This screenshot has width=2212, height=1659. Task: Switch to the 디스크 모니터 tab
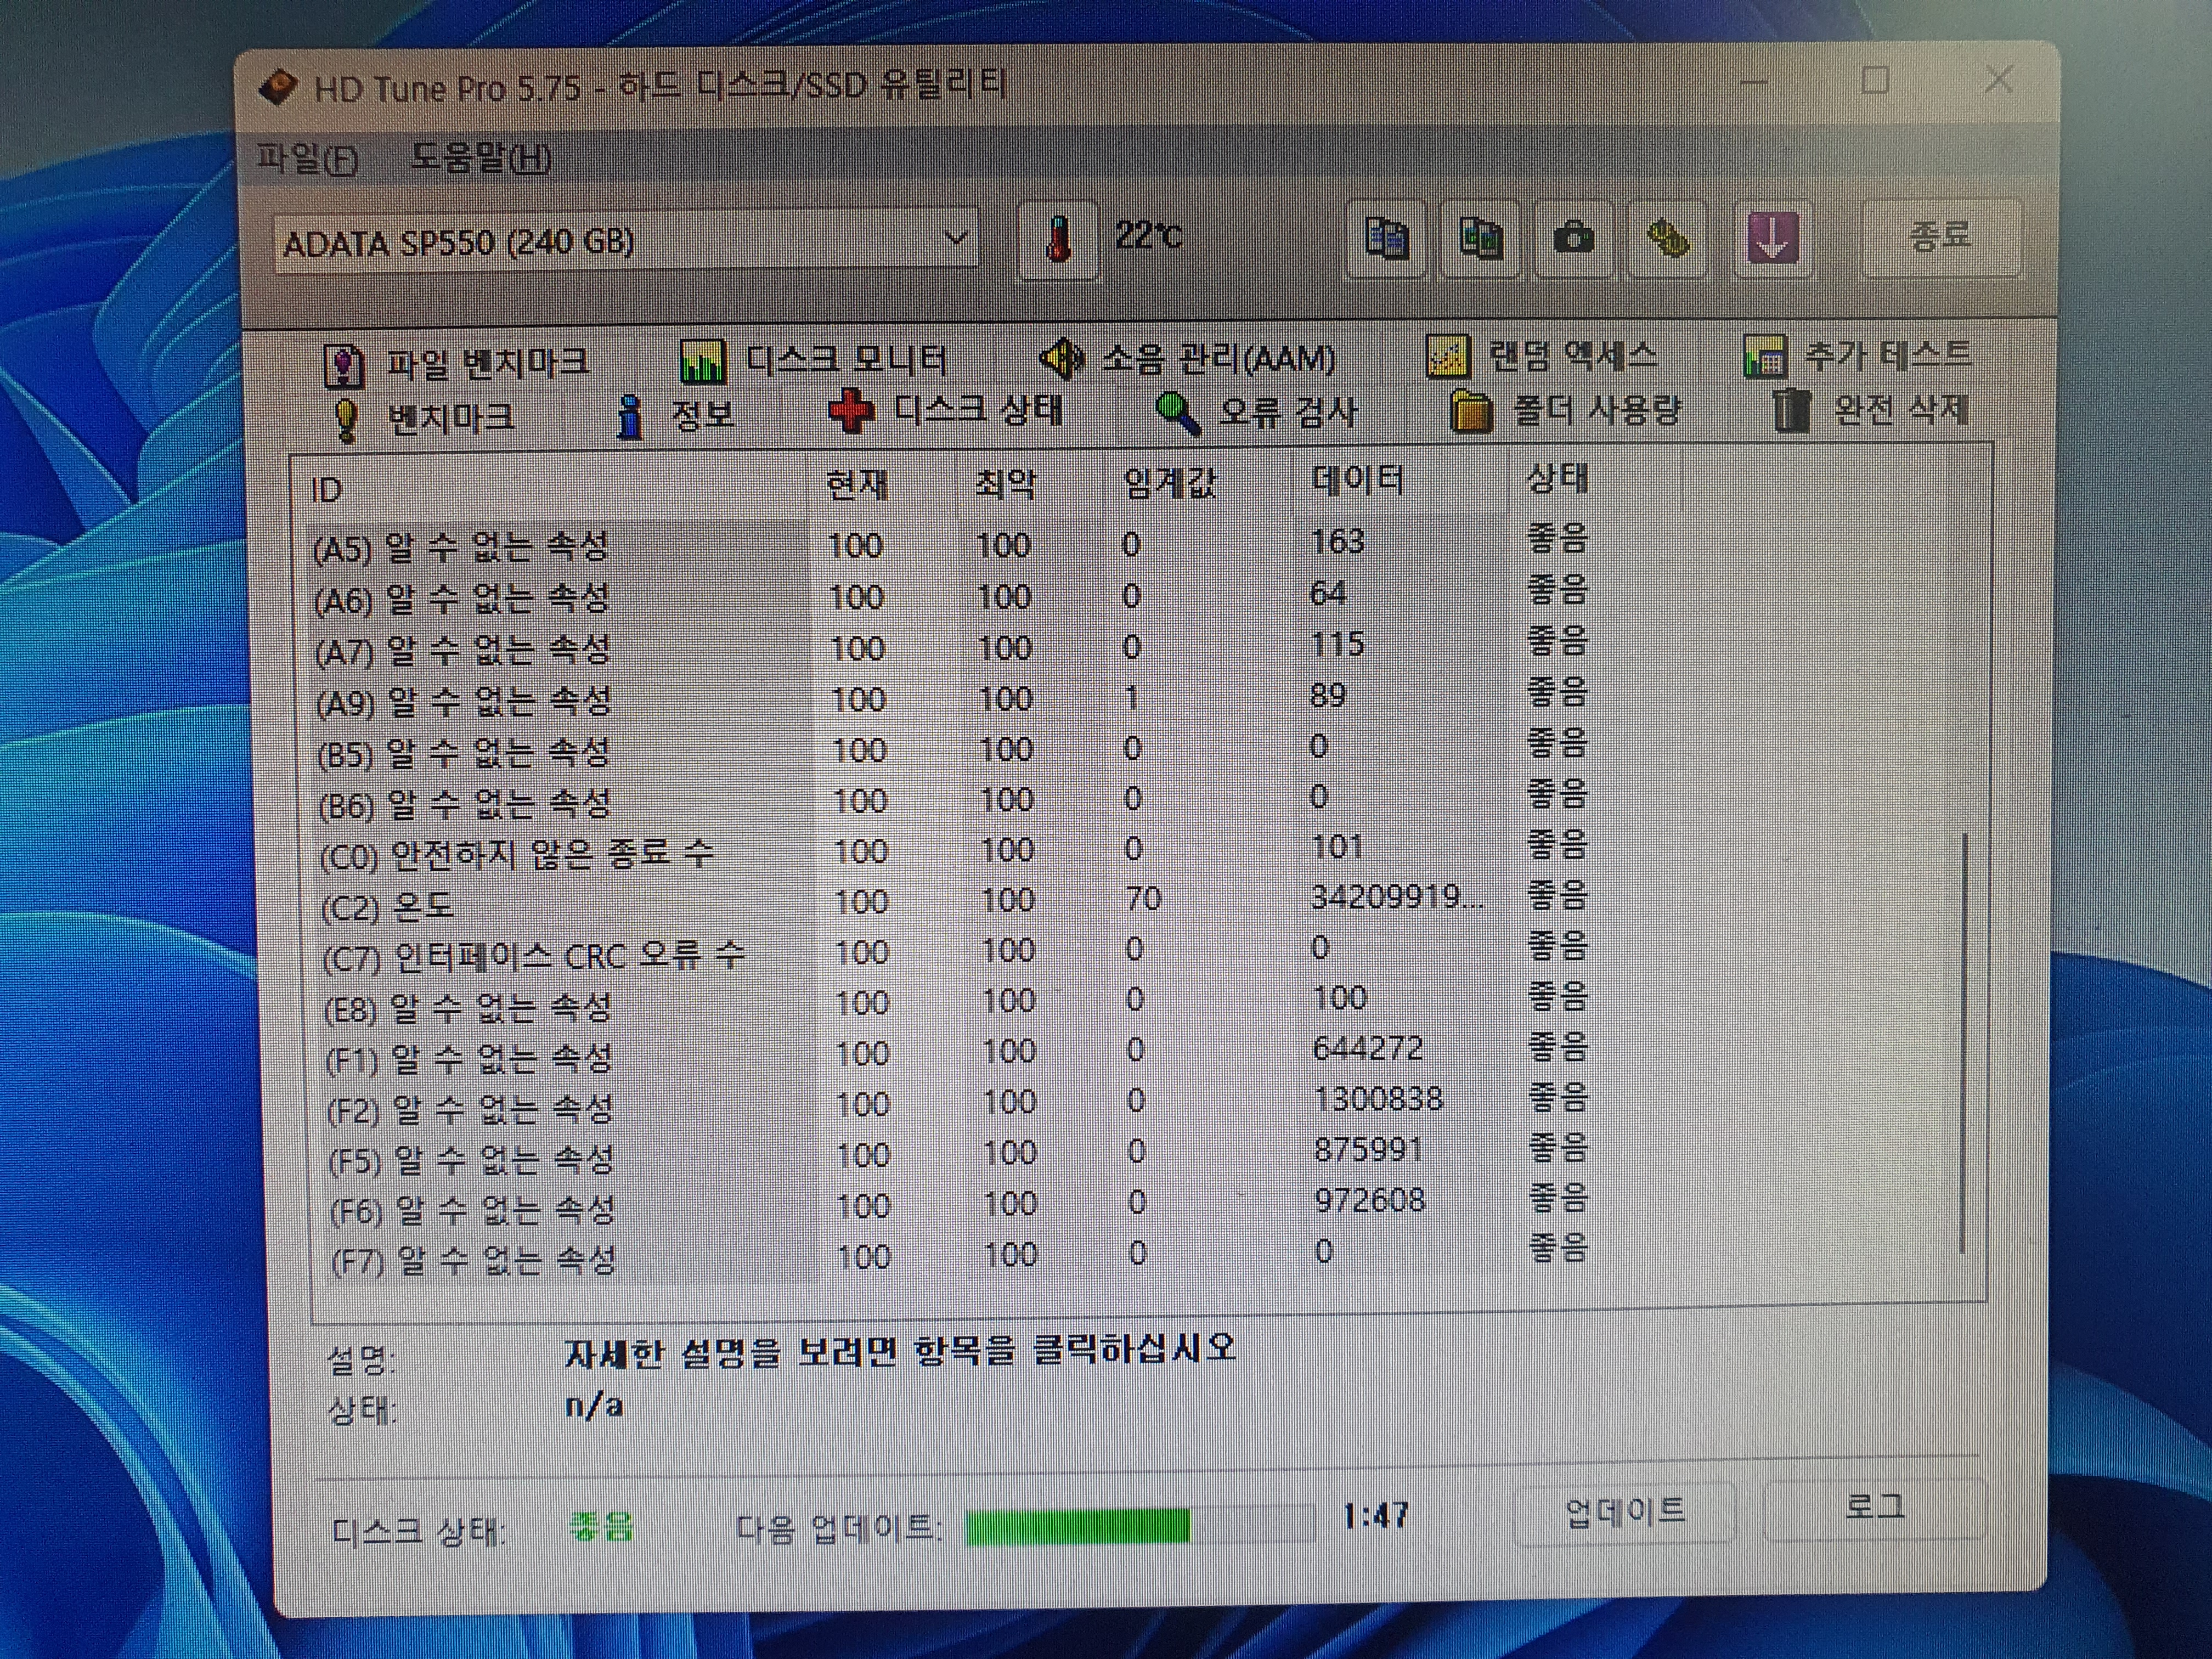814,361
